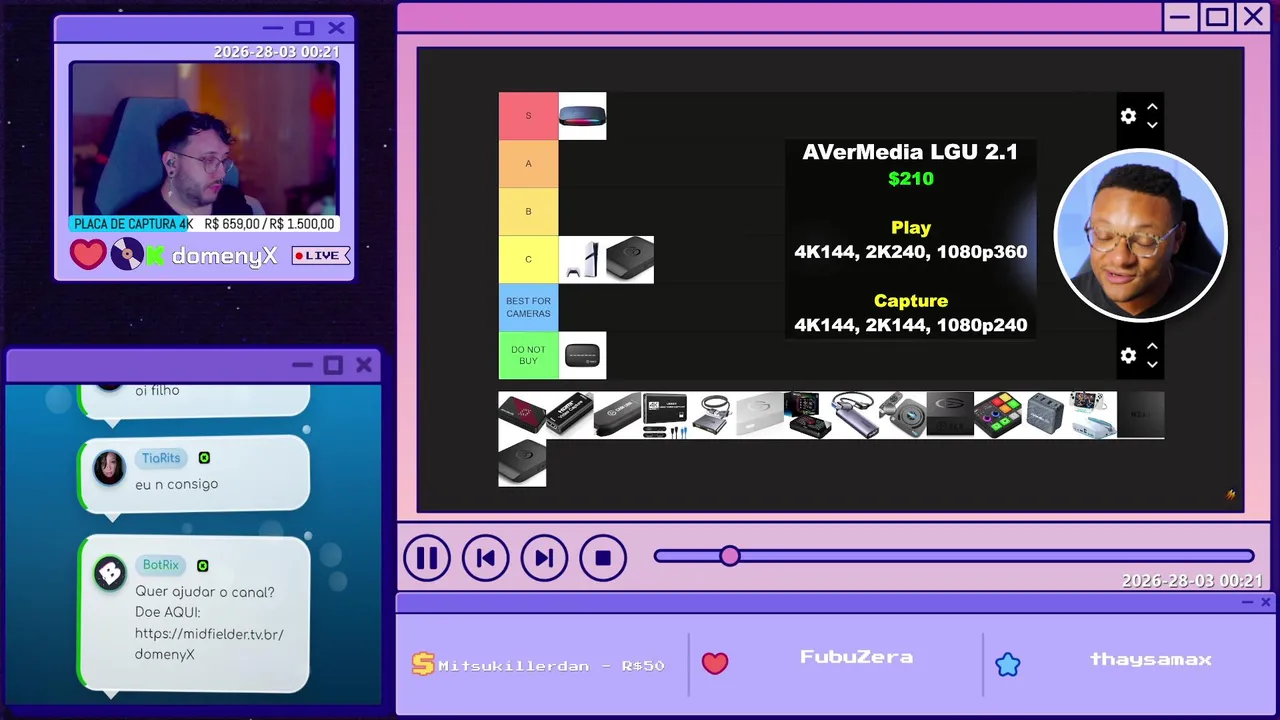Select the orange A tier label
The width and height of the screenshot is (1280, 720).
pos(528,164)
